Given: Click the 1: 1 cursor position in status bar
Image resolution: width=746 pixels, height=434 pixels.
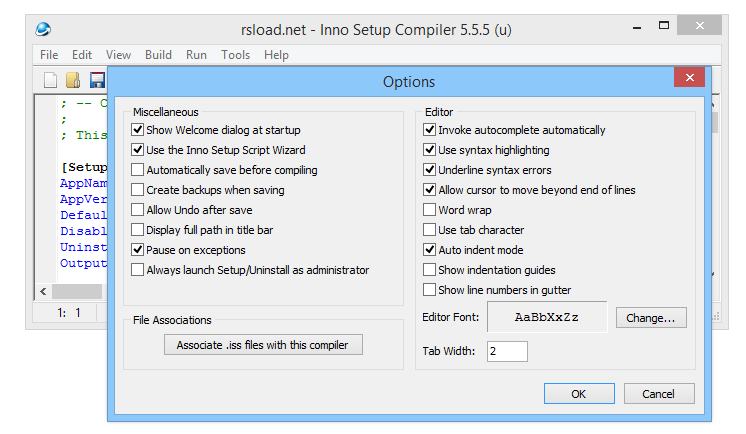Looking at the screenshot, I should coord(69,313).
